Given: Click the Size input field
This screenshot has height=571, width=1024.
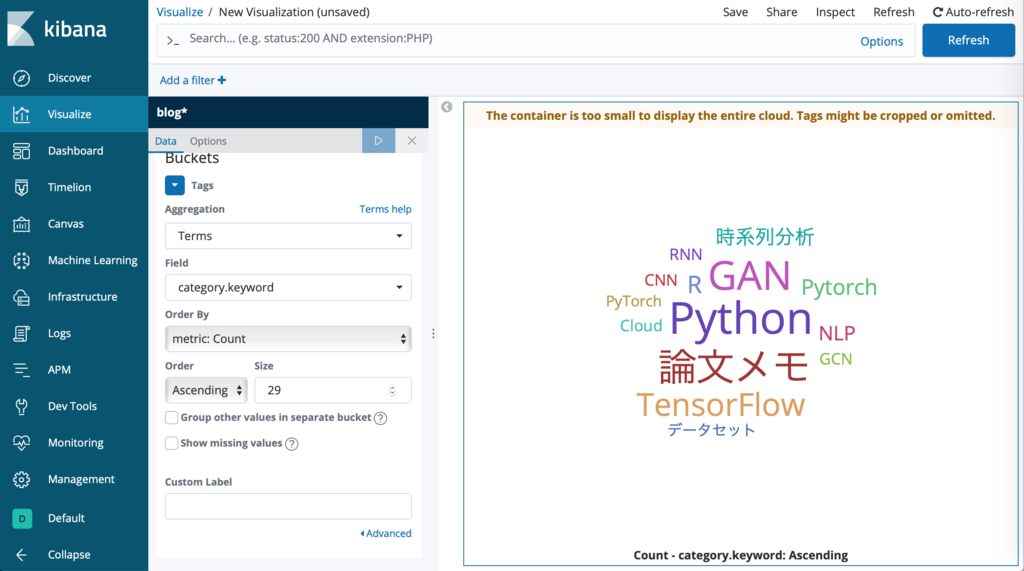Looking at the screenshot, I should click(x=333, y=390).
